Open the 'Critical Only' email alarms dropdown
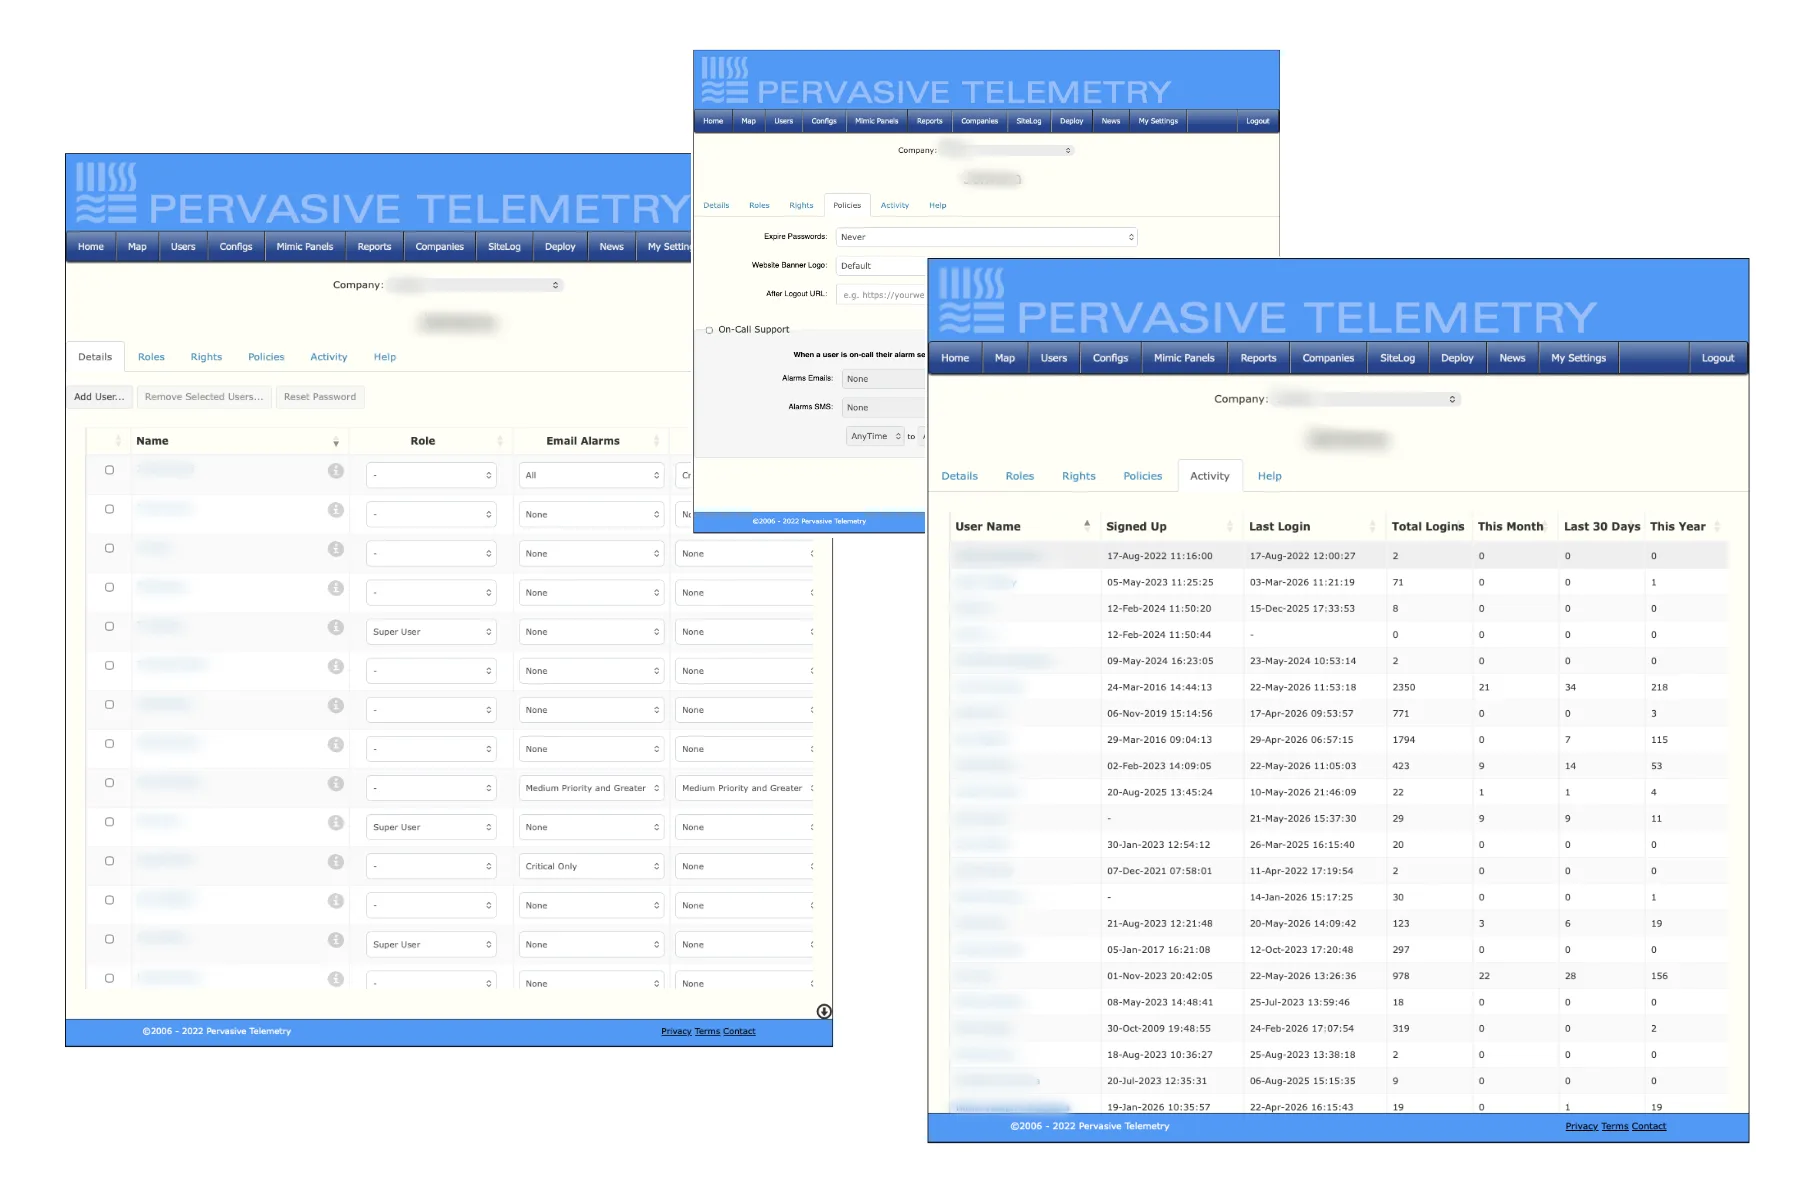The image size is (1800, 1200). tap(591, 866)
